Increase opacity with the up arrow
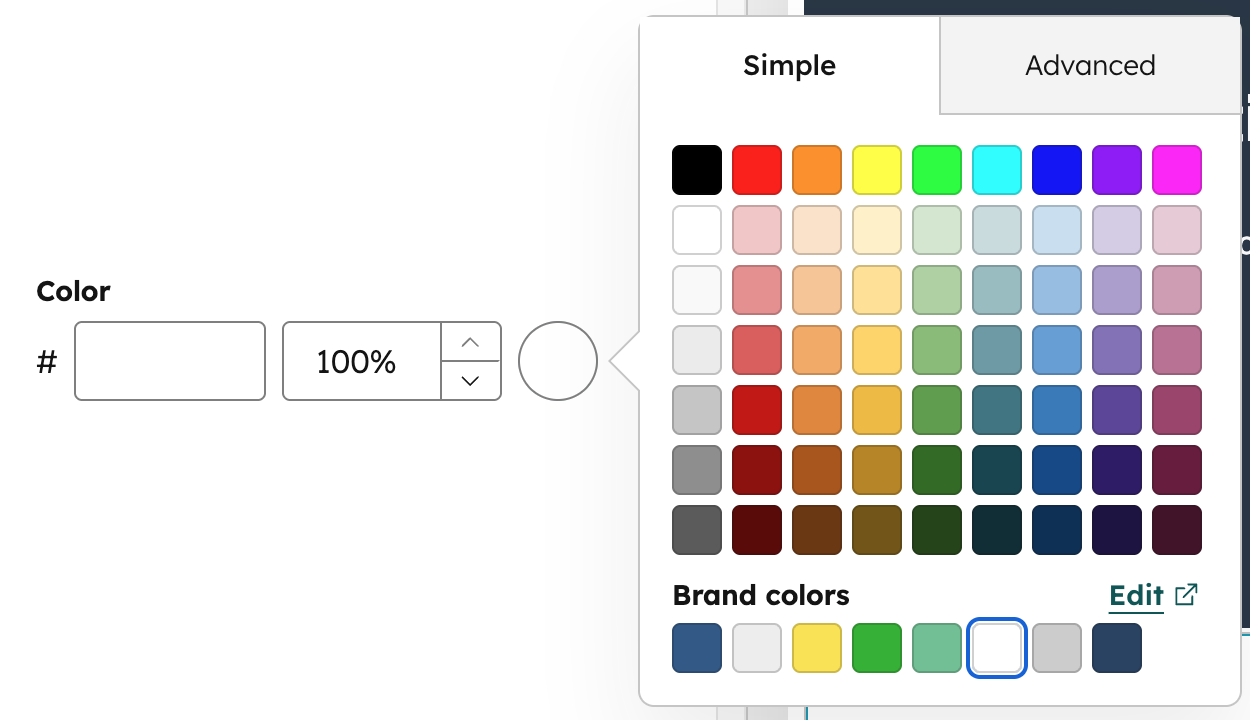The image size is (1250, 720). coord(470,342)
